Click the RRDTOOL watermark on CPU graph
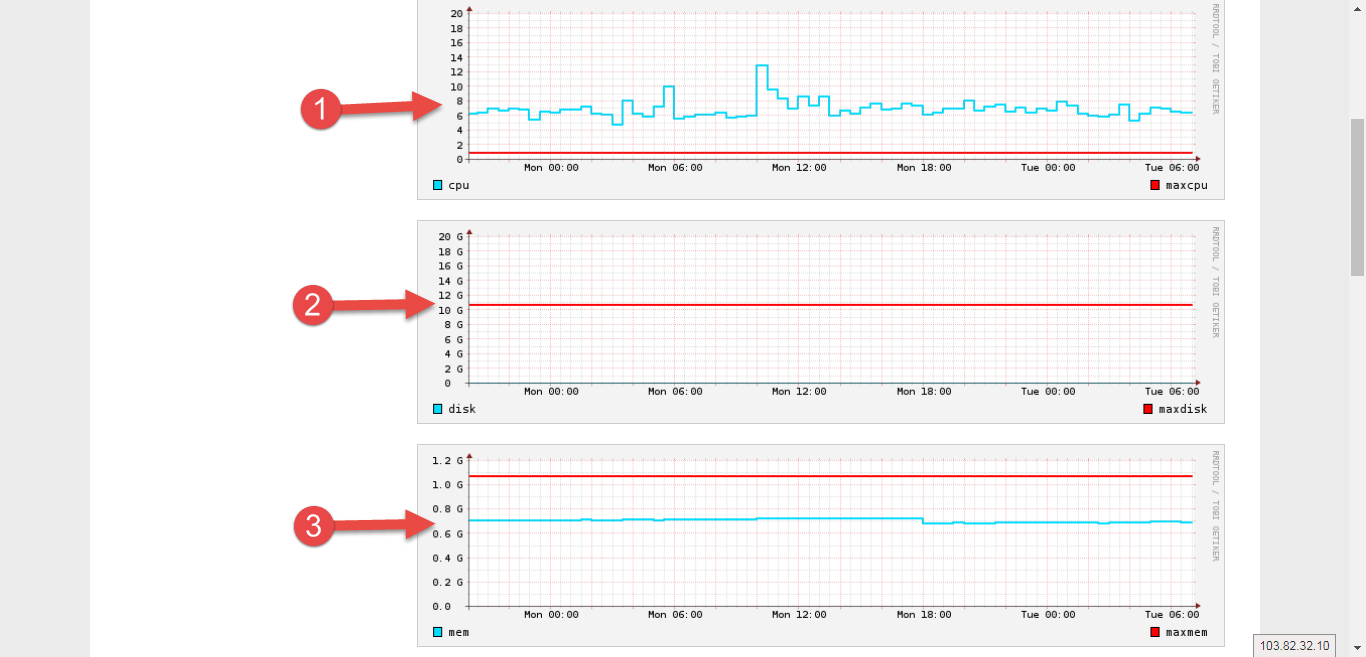 [x=1215, y=60]
